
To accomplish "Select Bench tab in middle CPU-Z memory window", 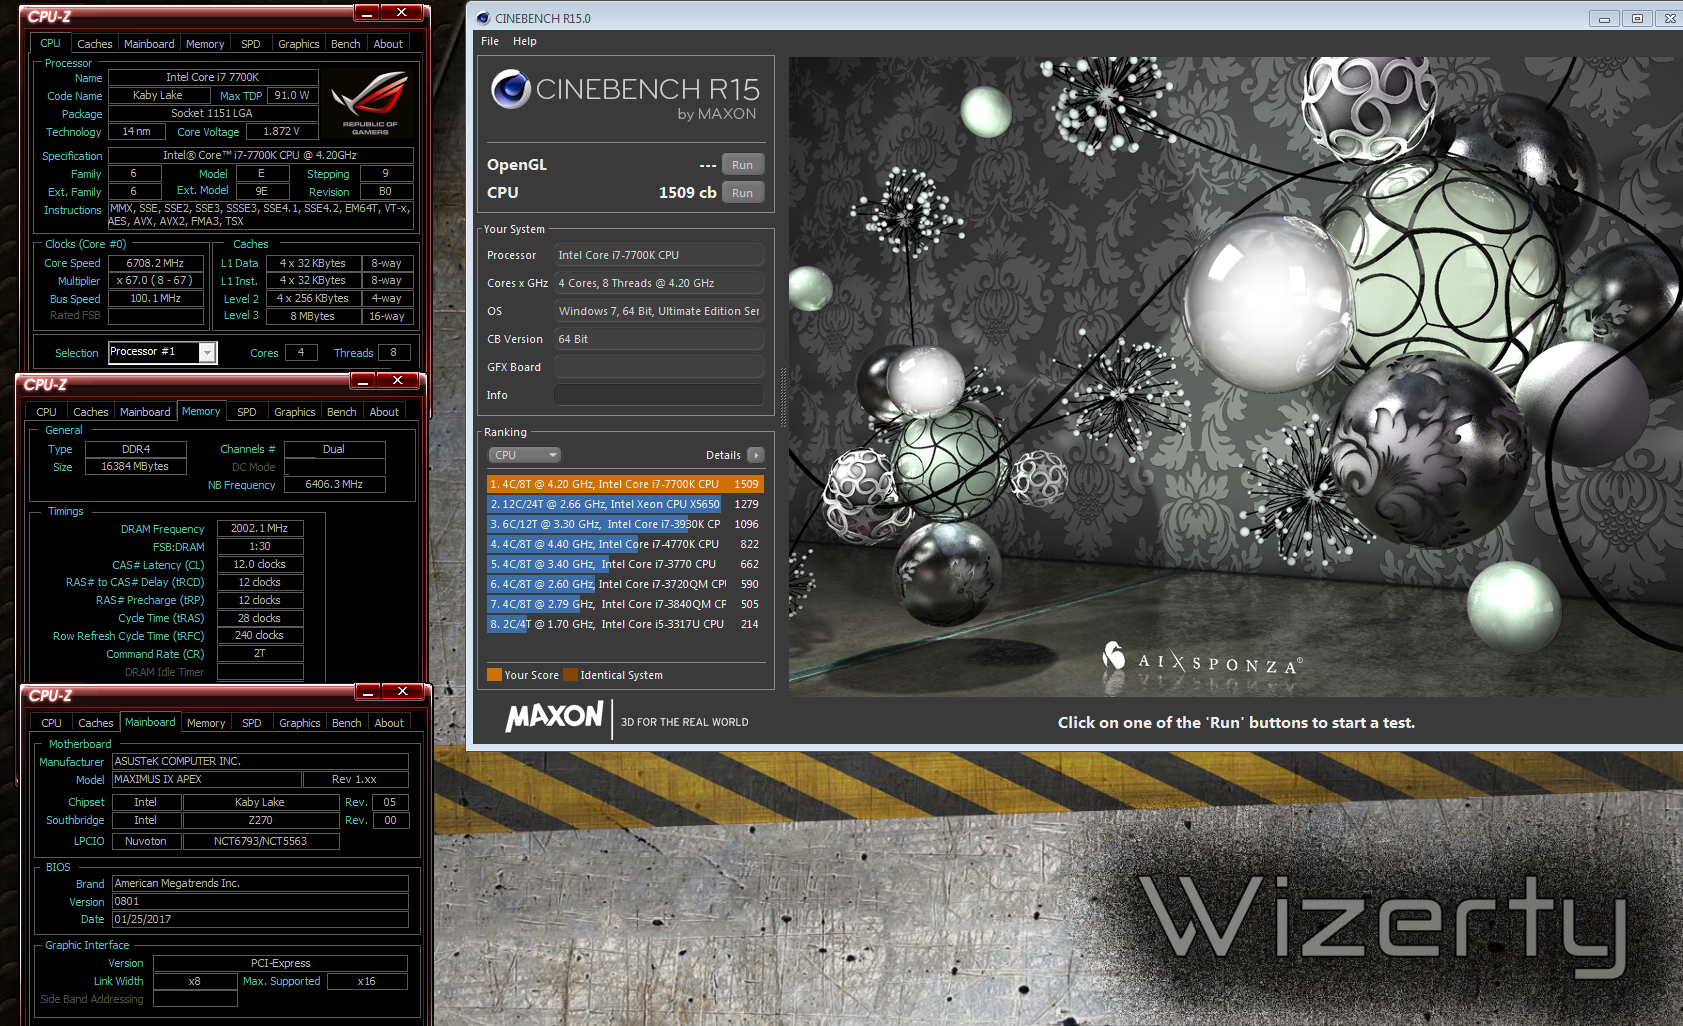I will [x=342, y=412].
